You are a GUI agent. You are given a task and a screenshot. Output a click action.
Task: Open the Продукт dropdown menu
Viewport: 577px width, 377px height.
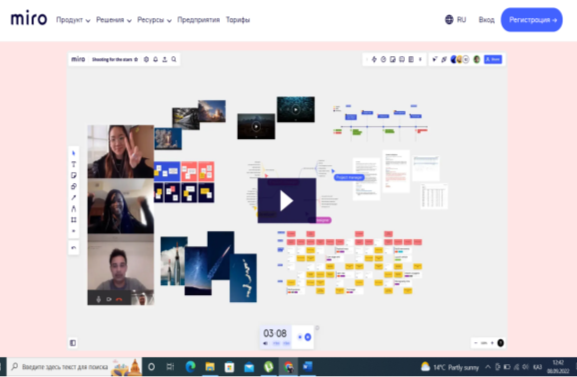pyautogui.click(x=73, y=20)
